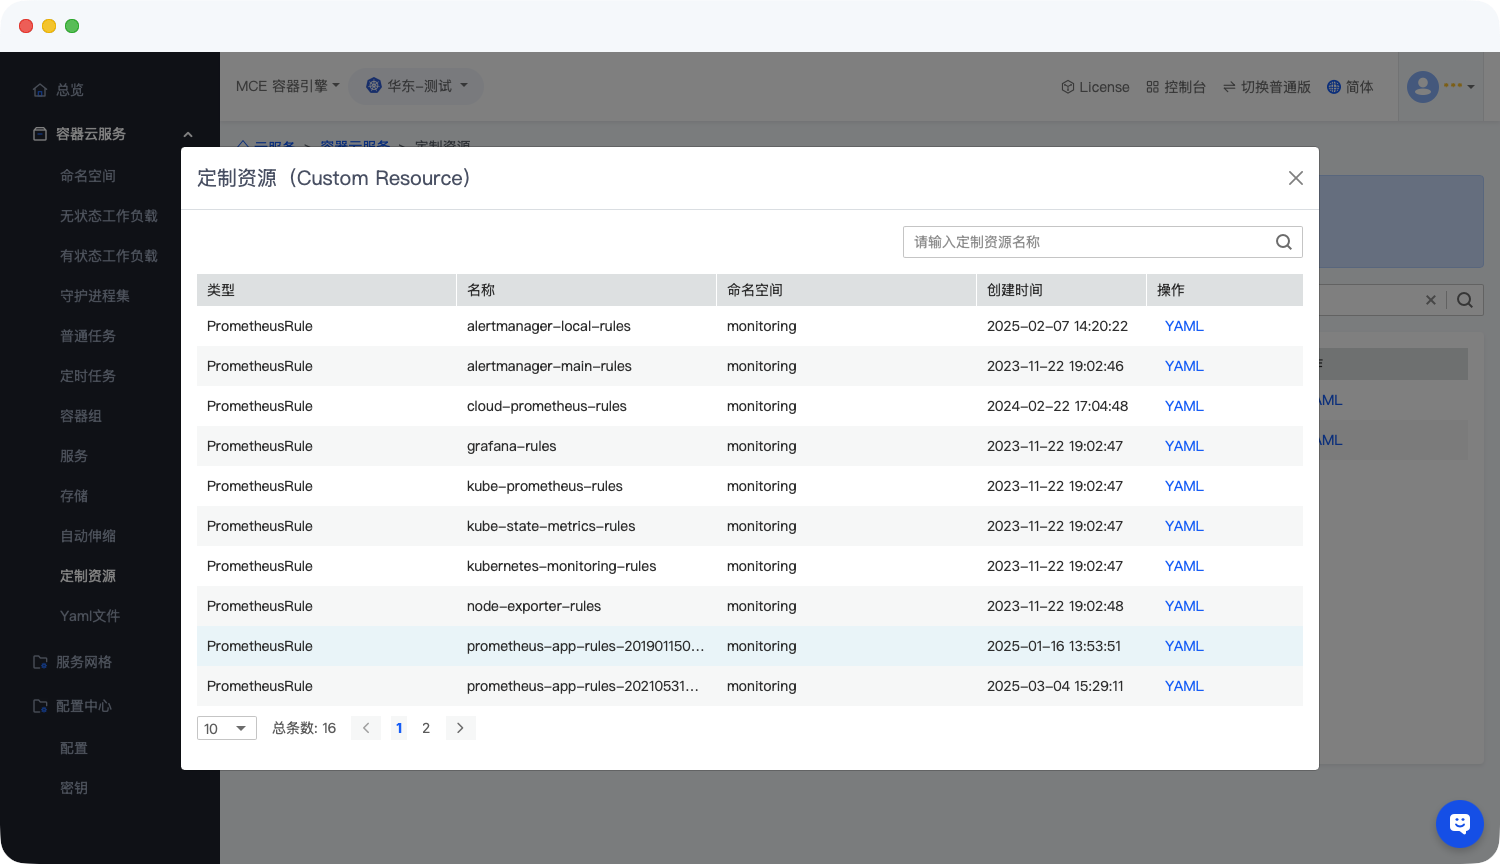
Task: Click the License cube icon
Action: click(1067, 87)
